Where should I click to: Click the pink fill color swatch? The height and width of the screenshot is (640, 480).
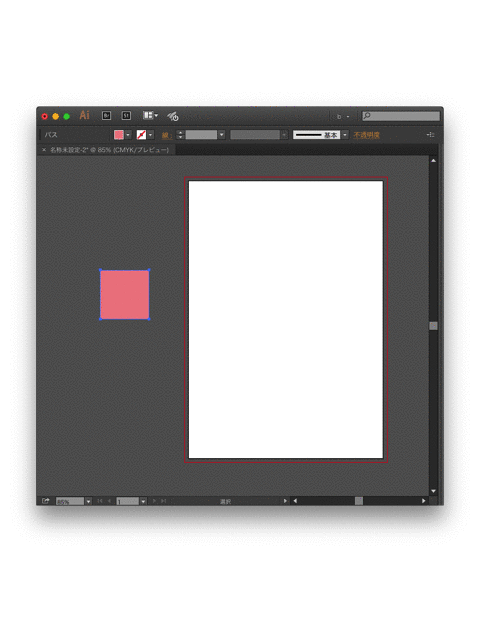pos(119,135)
